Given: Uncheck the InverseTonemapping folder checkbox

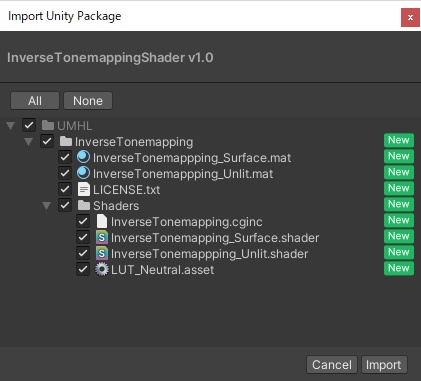Looking at the screenshot, I should pos(47,141).
